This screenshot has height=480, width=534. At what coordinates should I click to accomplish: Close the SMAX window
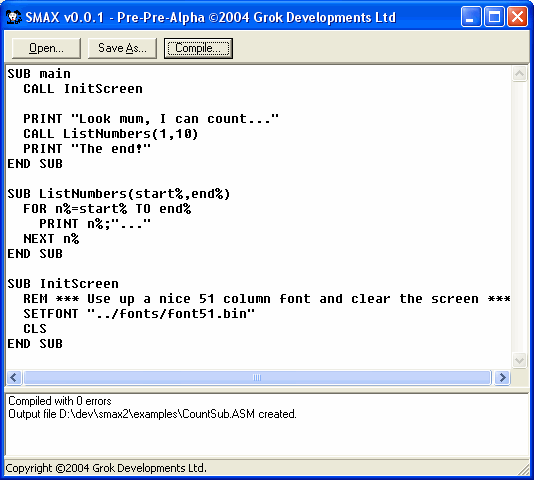[x=518, y=16]
